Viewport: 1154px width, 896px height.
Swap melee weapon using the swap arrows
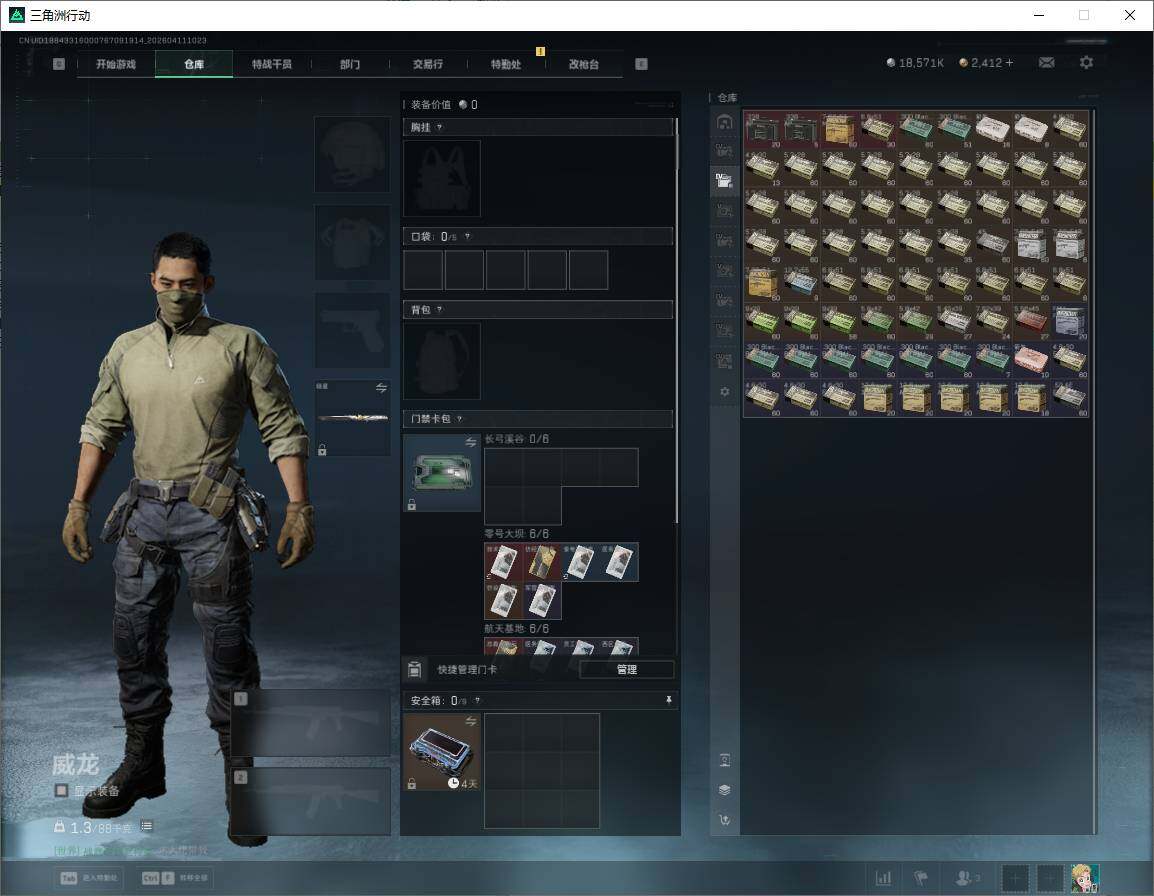[x=381, y=388]
